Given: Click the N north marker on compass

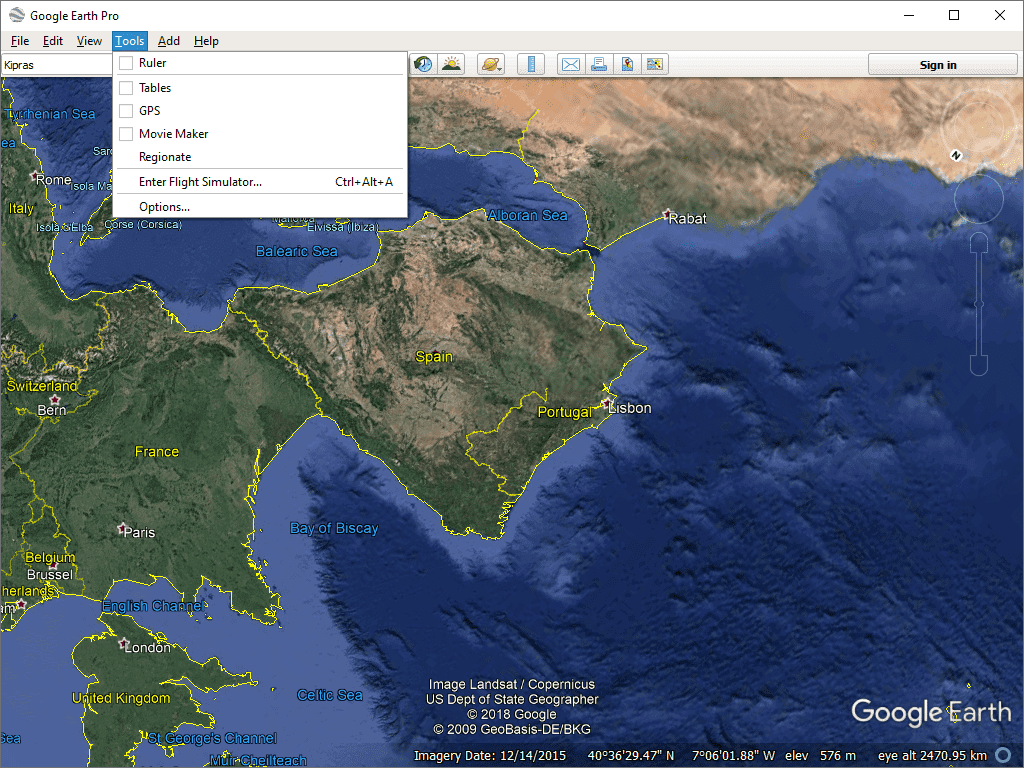Looking at the screenshot, I should click(x=956, y=155).
